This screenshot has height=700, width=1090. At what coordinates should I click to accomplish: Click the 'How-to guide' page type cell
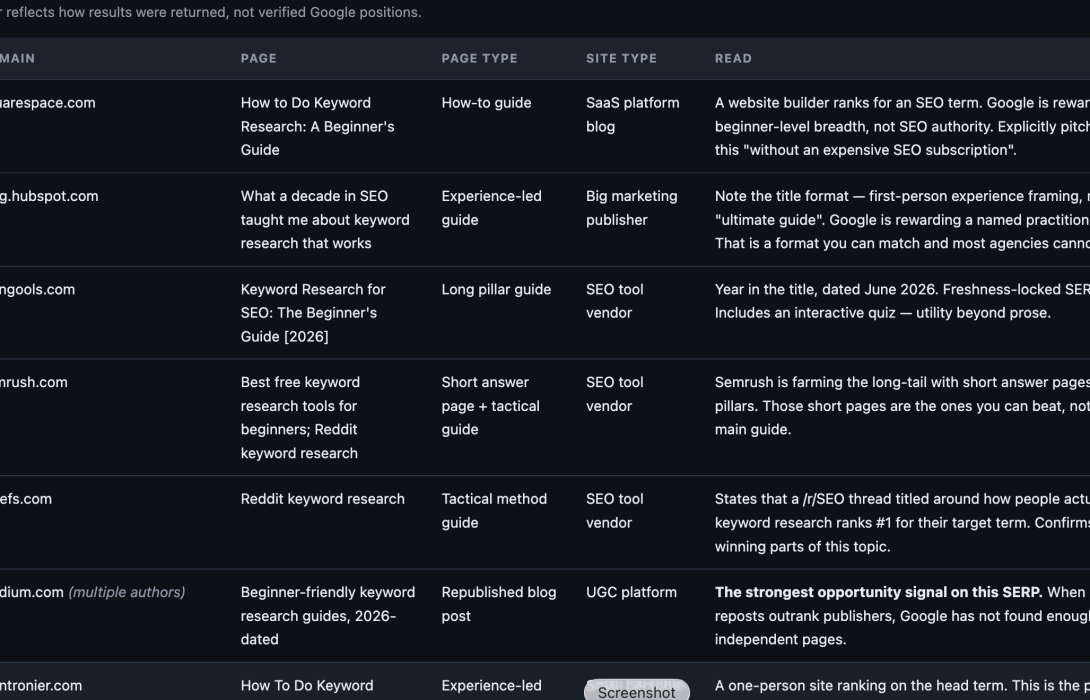(x=487, y=103)
